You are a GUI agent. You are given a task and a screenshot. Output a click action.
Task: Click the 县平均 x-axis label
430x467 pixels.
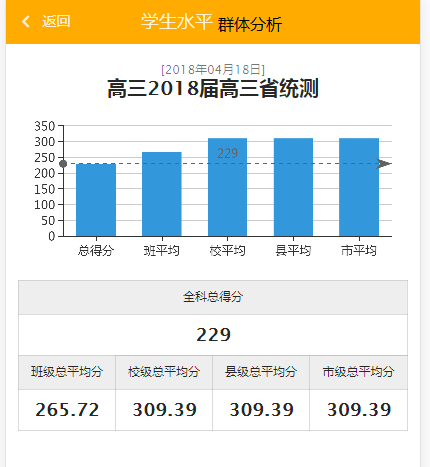pyautogui.click(x=293, y=250)
